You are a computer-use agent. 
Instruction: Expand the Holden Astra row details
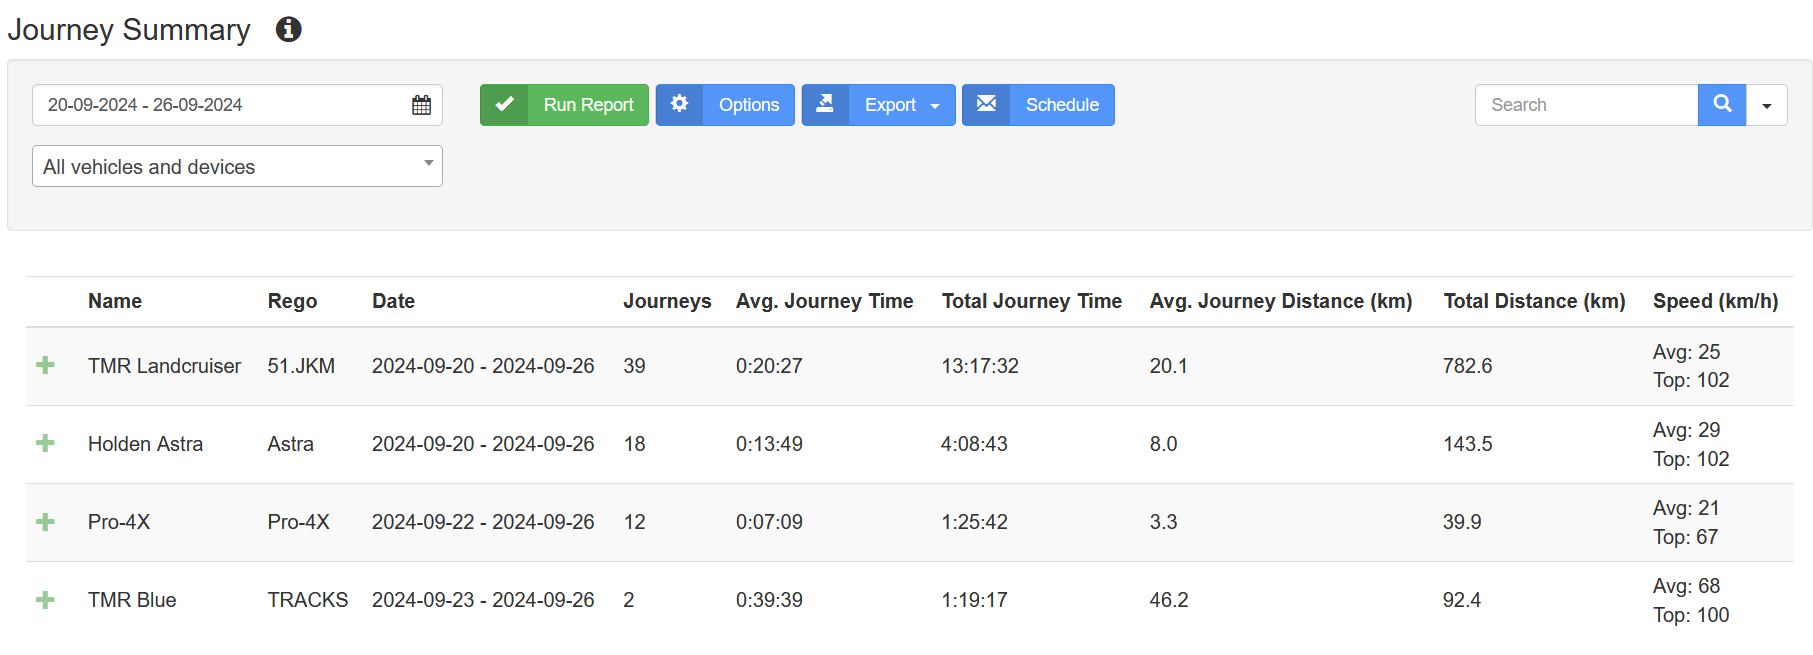click(x=45, y=443)
